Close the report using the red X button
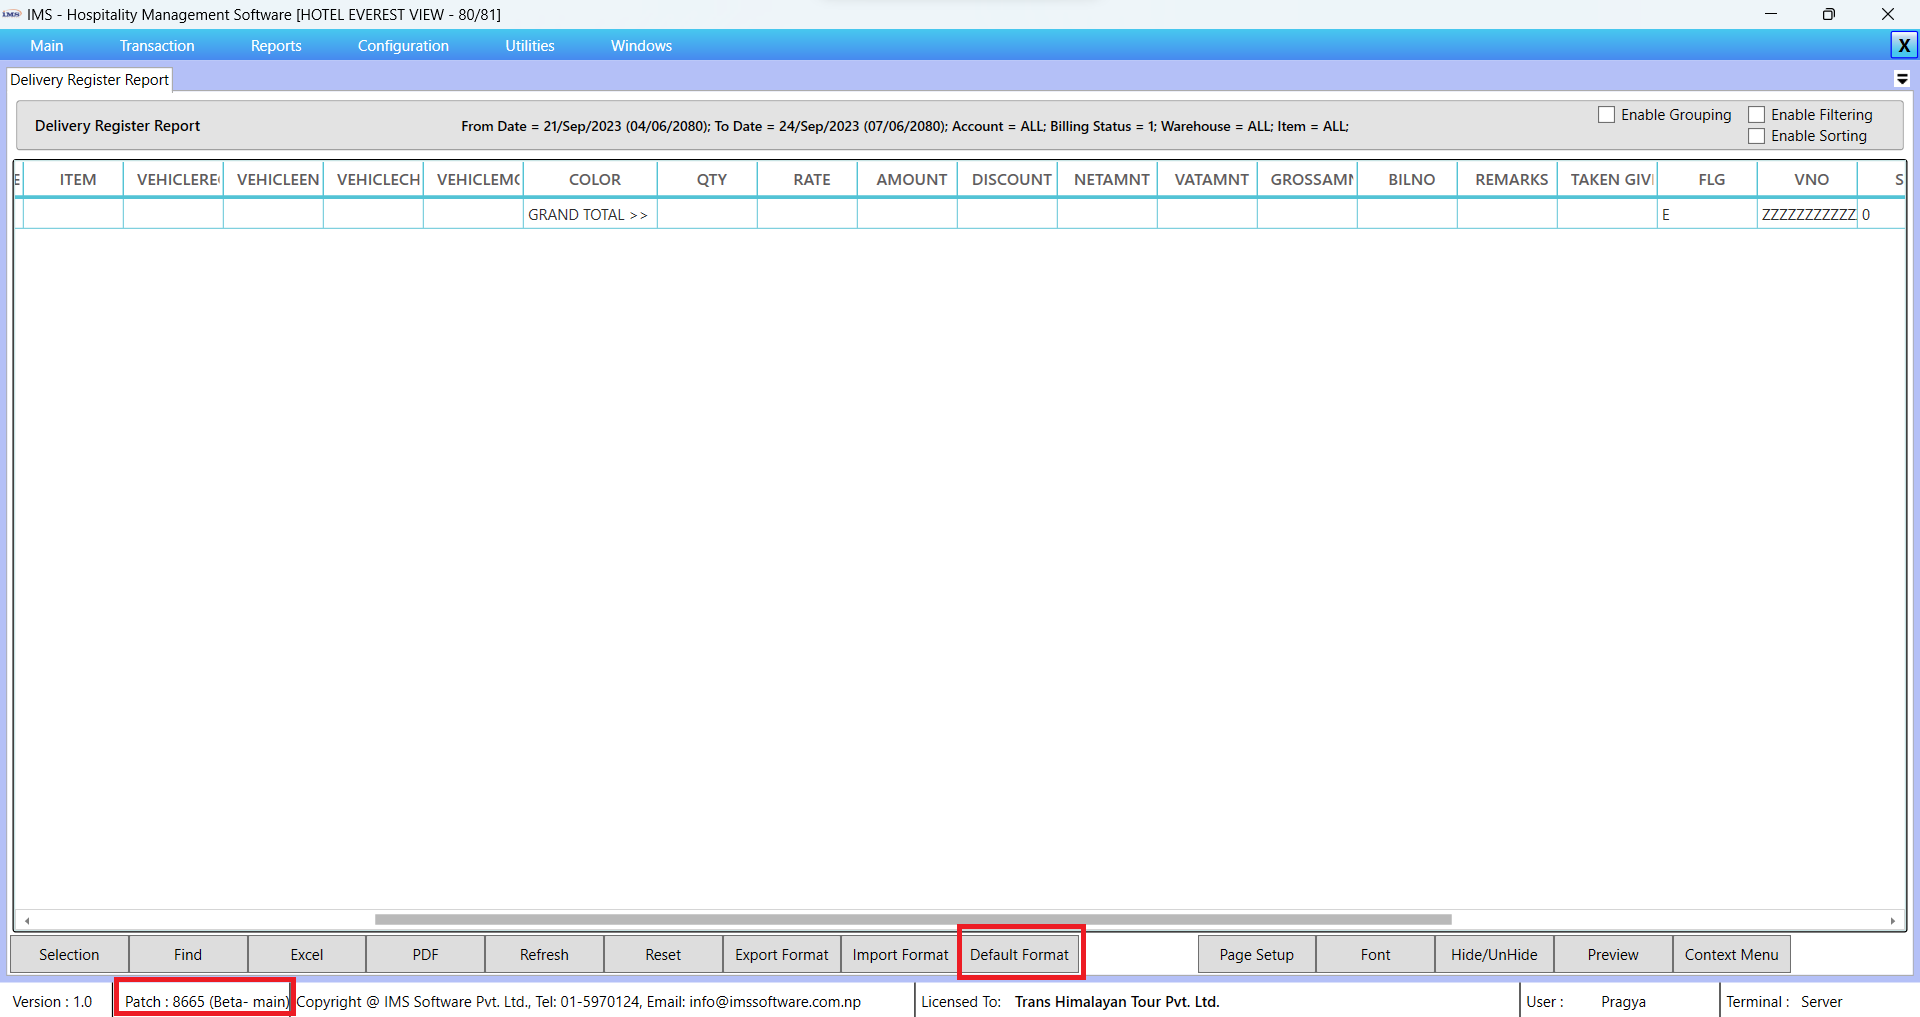 pyautogui.click(x=1904, y=45)
